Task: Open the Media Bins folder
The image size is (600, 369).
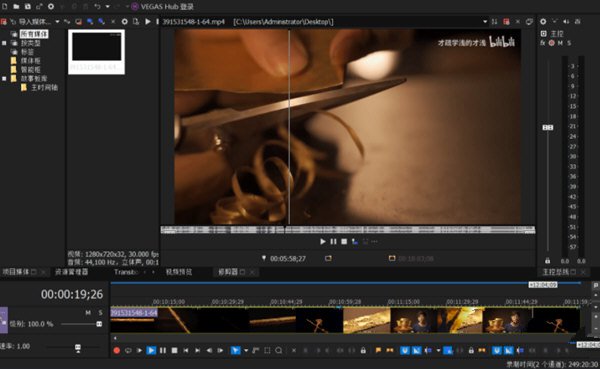Action: point(30,61)
